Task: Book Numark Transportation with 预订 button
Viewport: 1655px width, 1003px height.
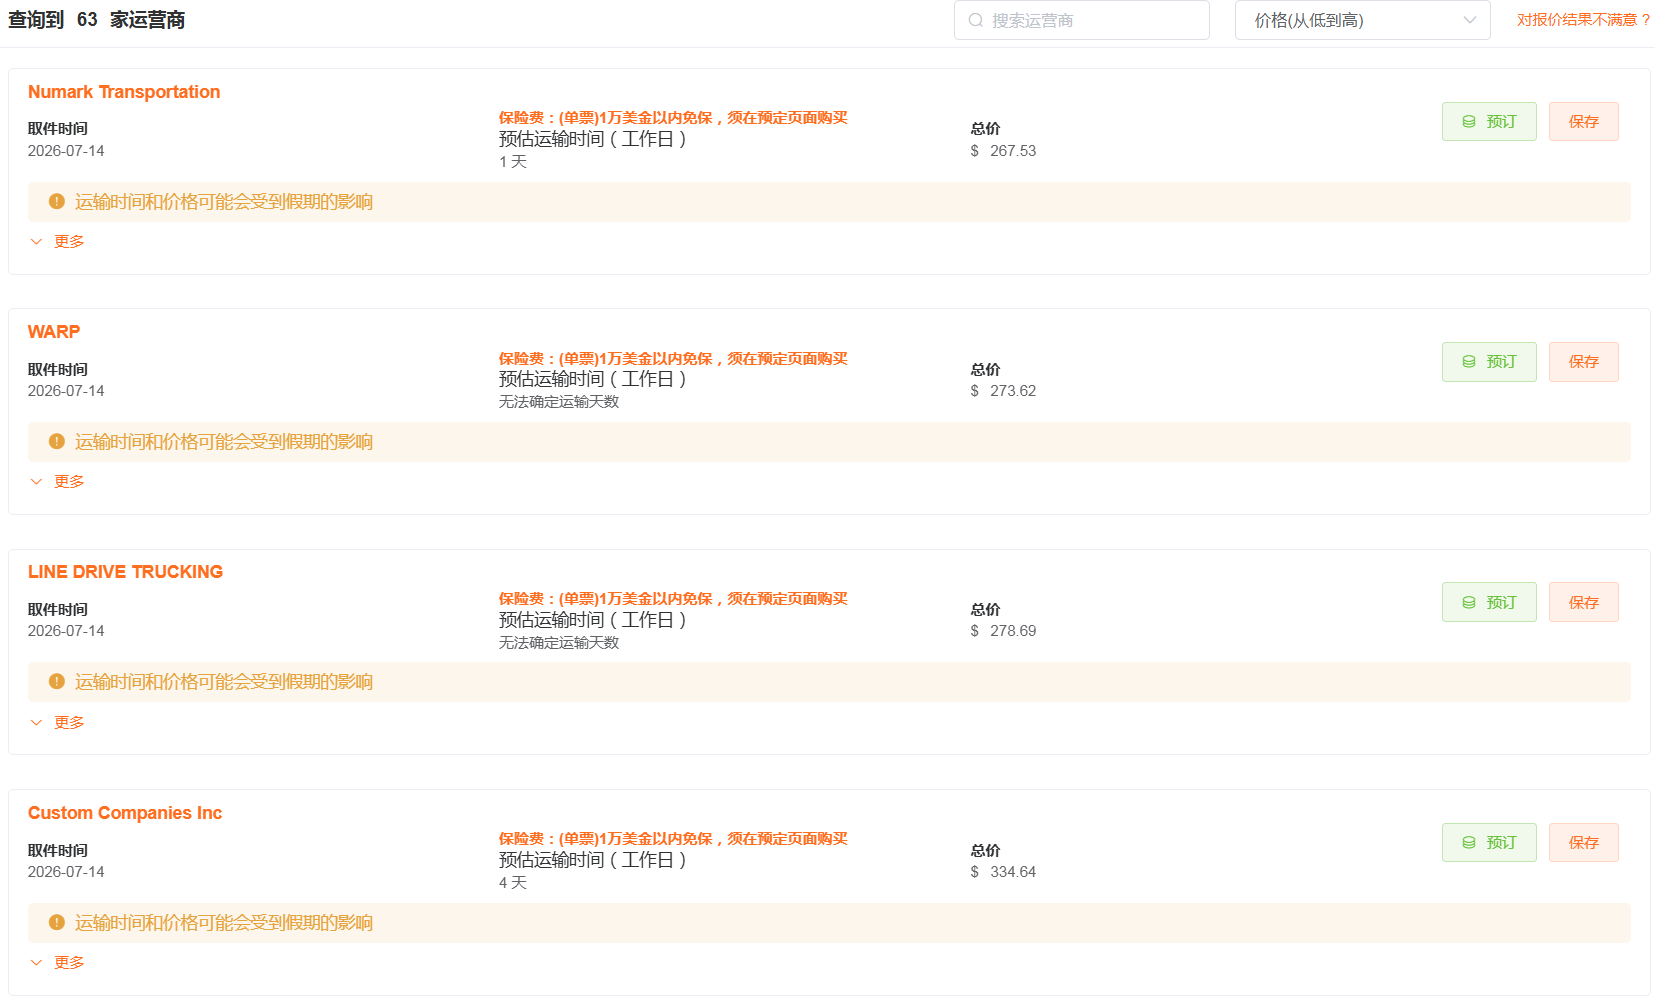Action: tap(1489, 121)
